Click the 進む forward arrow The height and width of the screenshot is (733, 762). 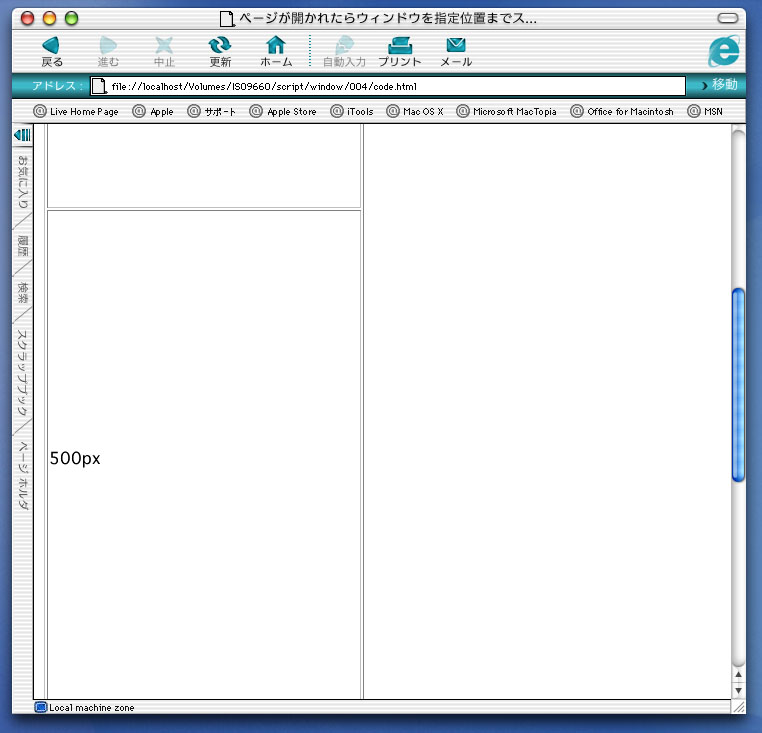pos(108,51)
